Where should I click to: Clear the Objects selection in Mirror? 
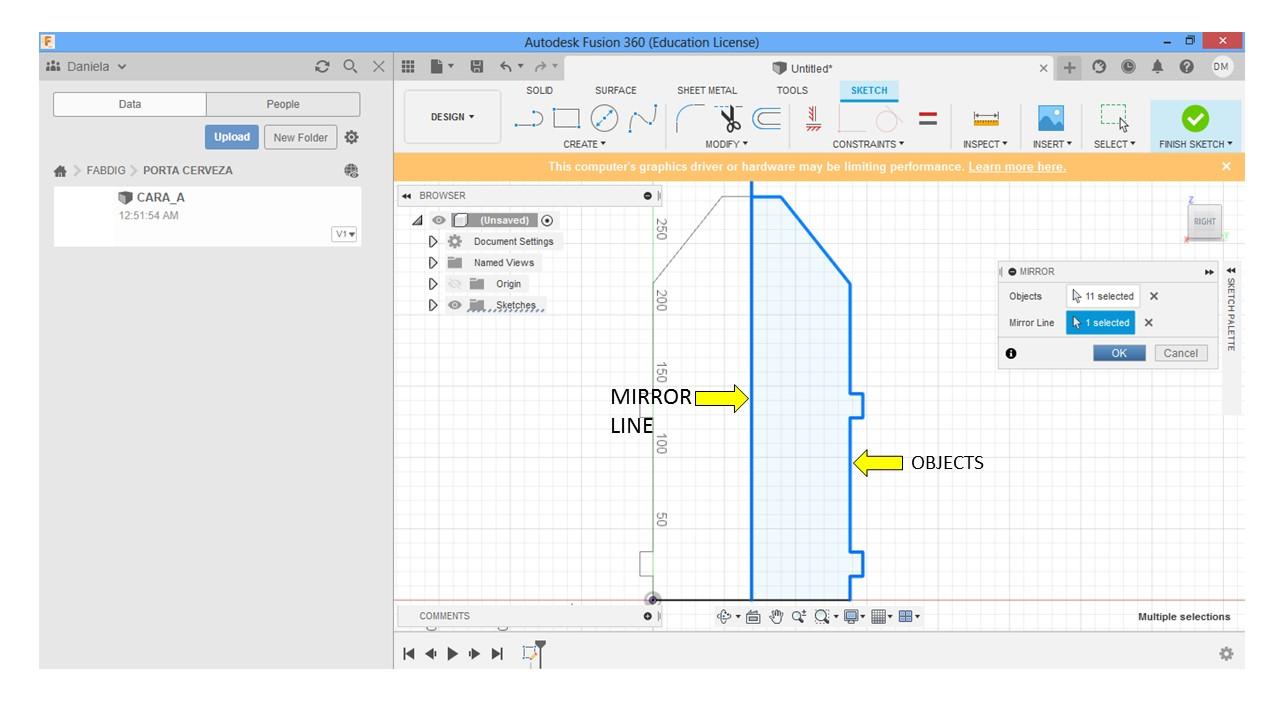1154,296
